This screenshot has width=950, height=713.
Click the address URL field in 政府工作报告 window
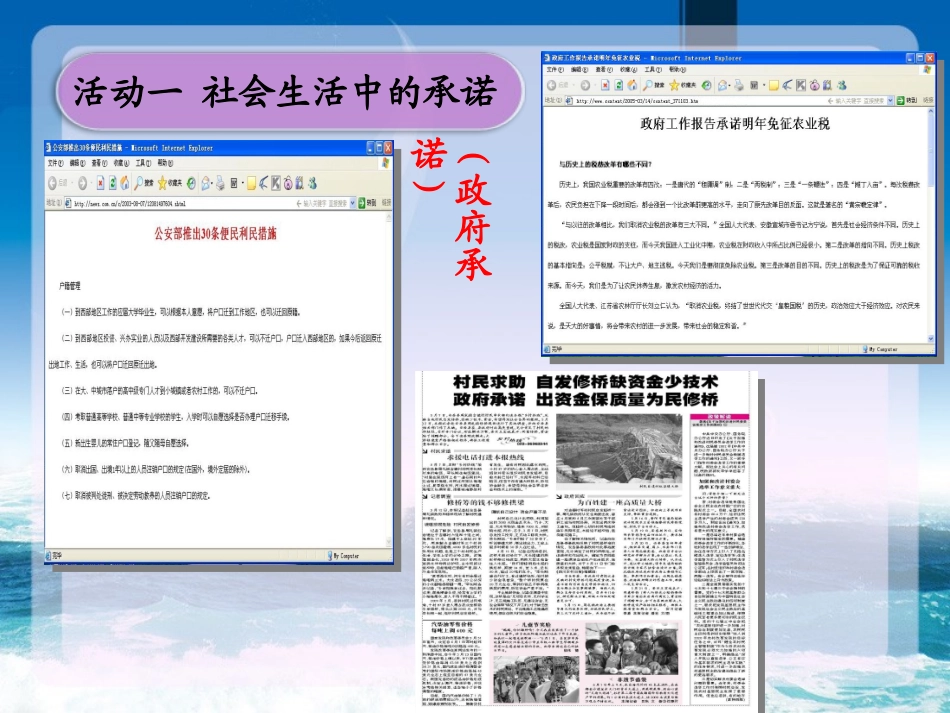(729, 101)
